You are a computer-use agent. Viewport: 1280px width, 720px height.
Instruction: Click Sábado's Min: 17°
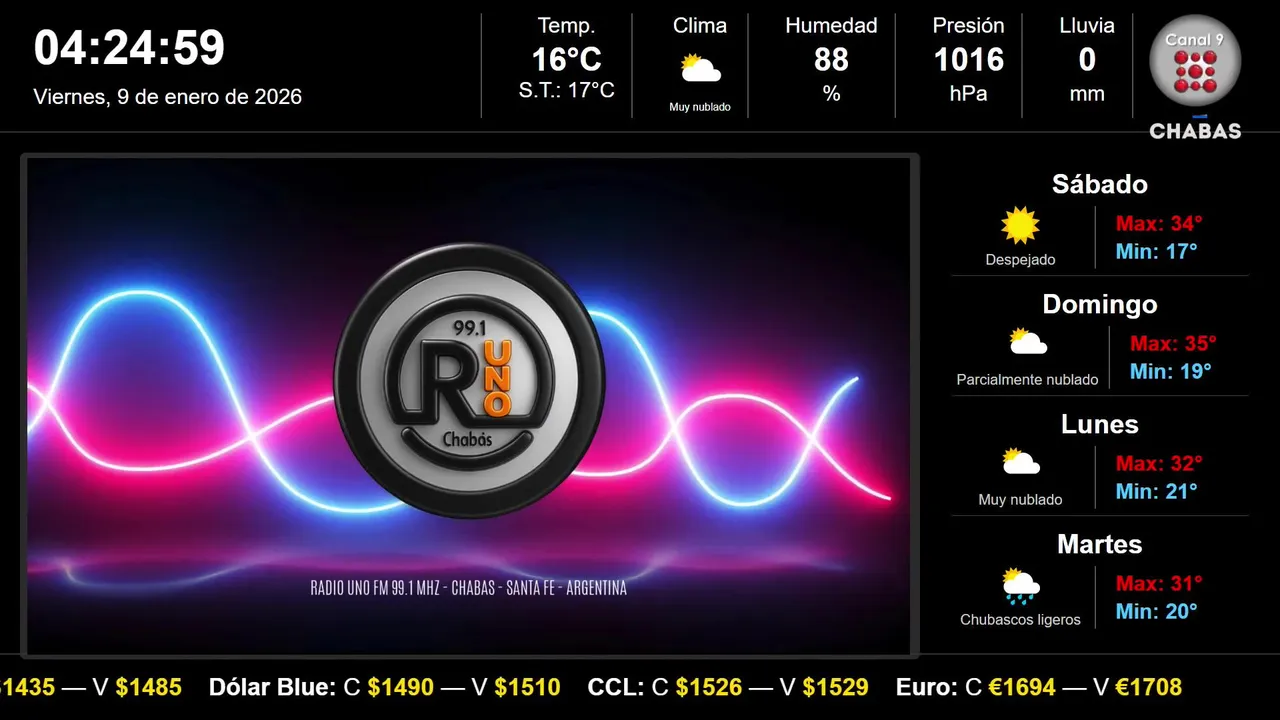1157,252
